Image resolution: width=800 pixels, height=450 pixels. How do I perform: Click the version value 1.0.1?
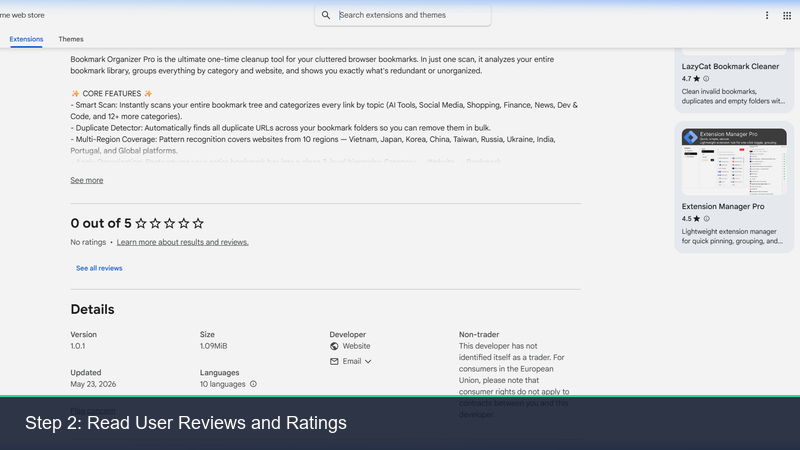pos(78,346)
